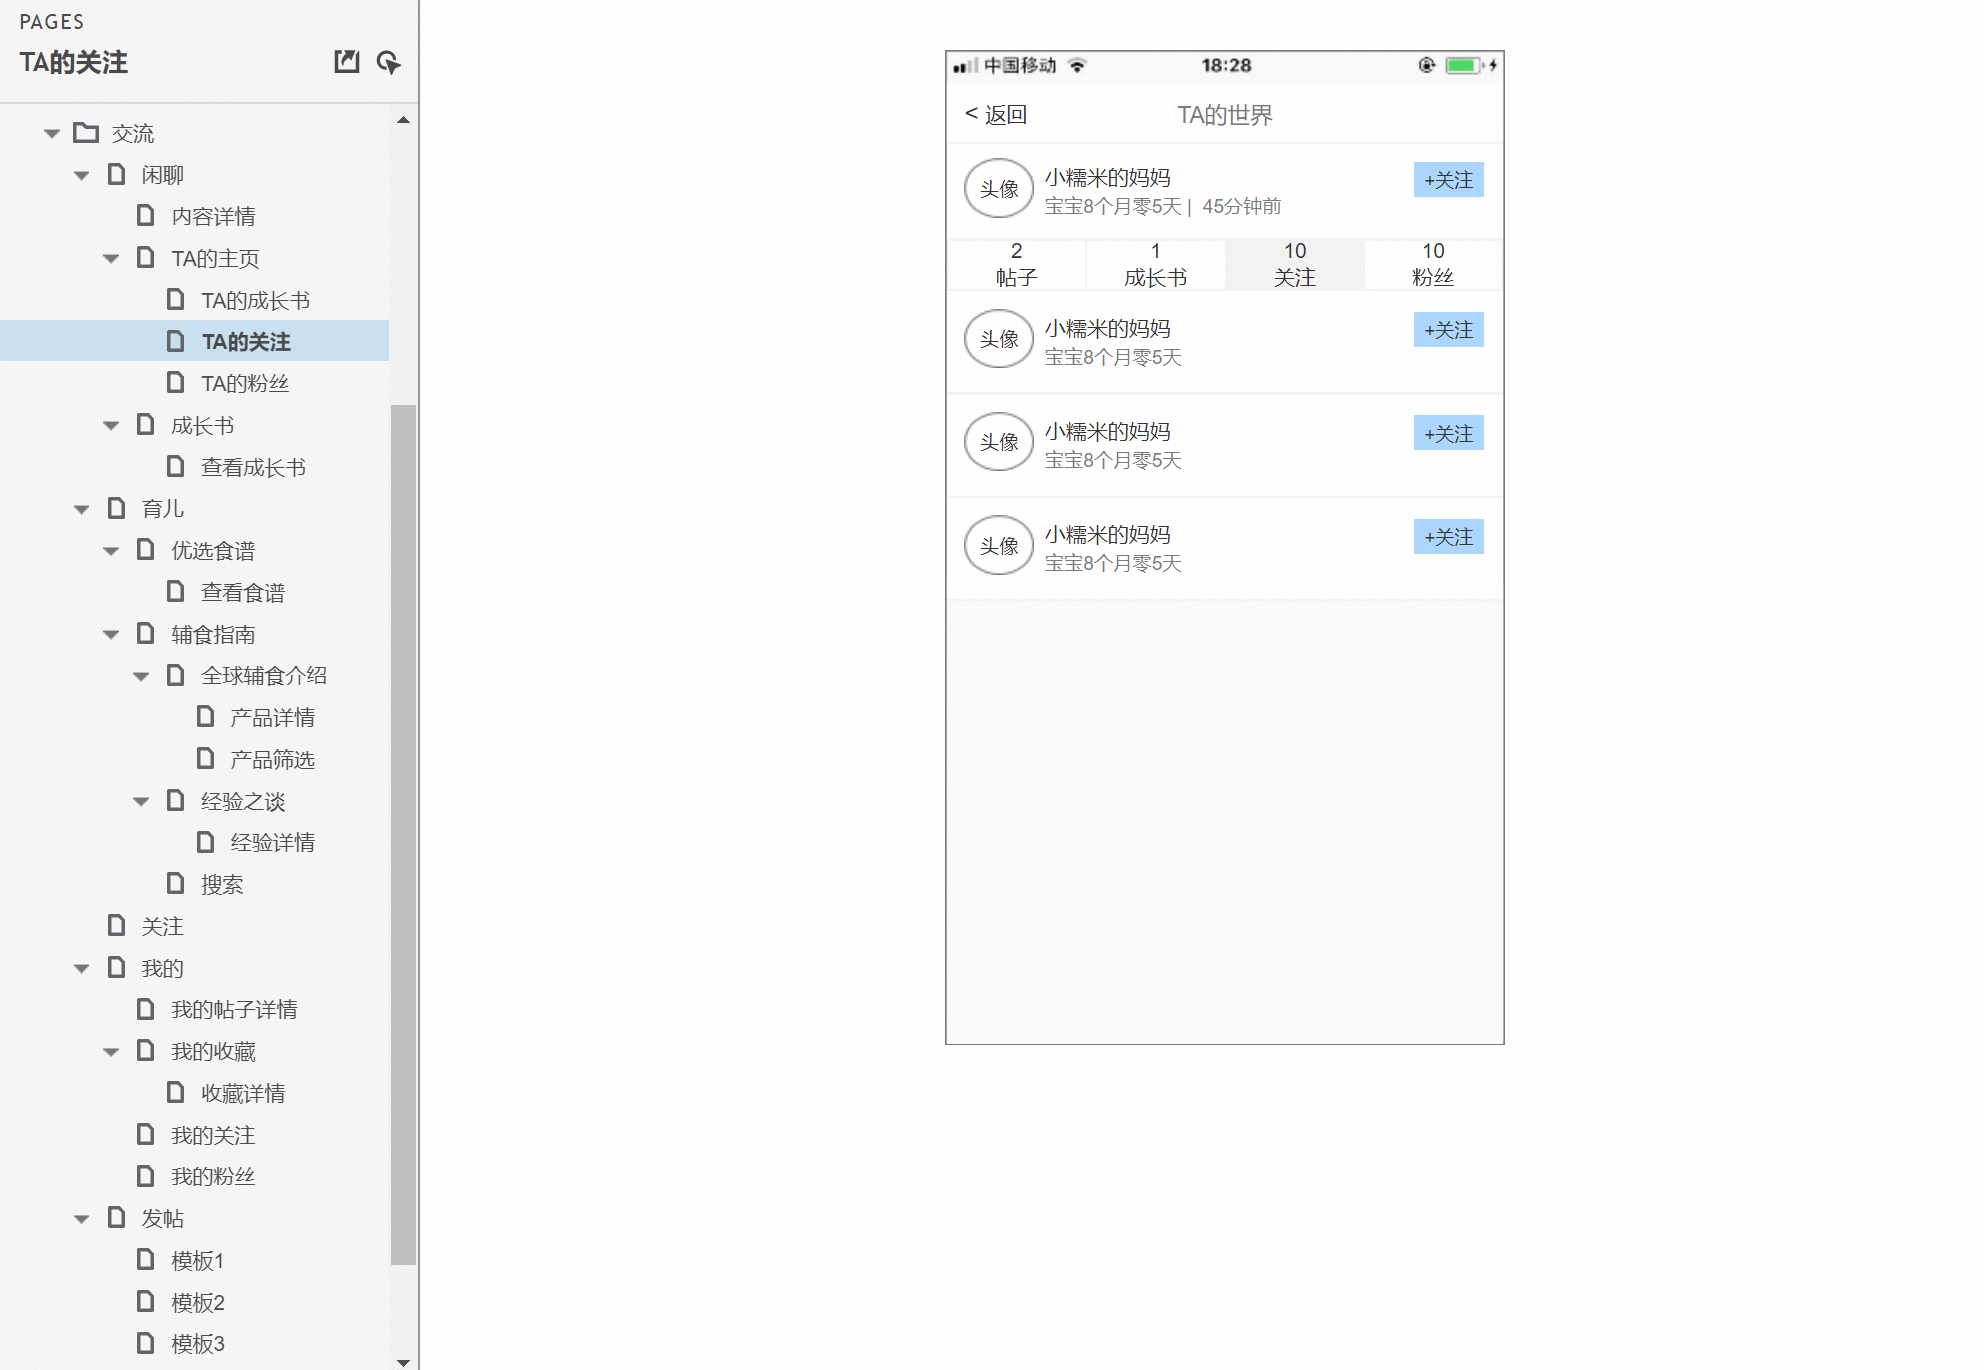Click the folder icon next to 交流
Image resolution: width=1984 pixels, height=1370 pixels.
(x=86, y=132)
